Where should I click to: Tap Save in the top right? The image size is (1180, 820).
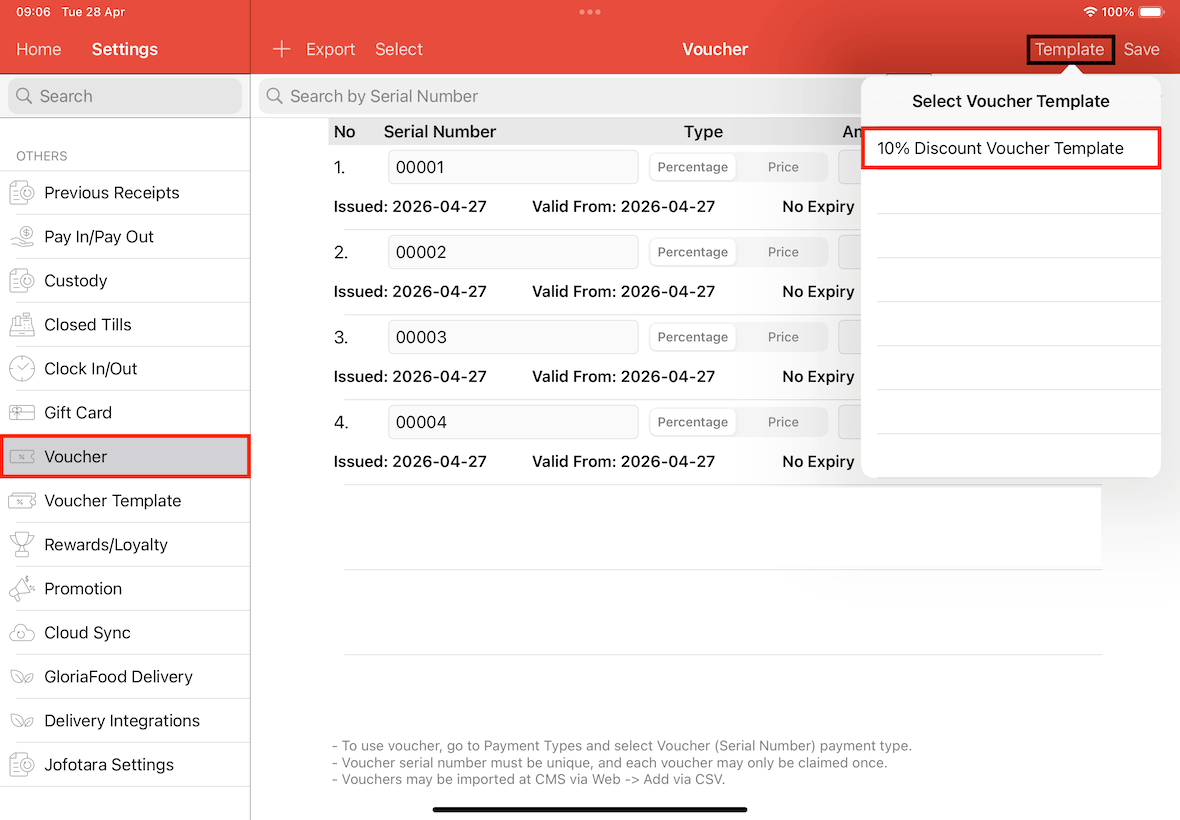tap(1141, 50)
